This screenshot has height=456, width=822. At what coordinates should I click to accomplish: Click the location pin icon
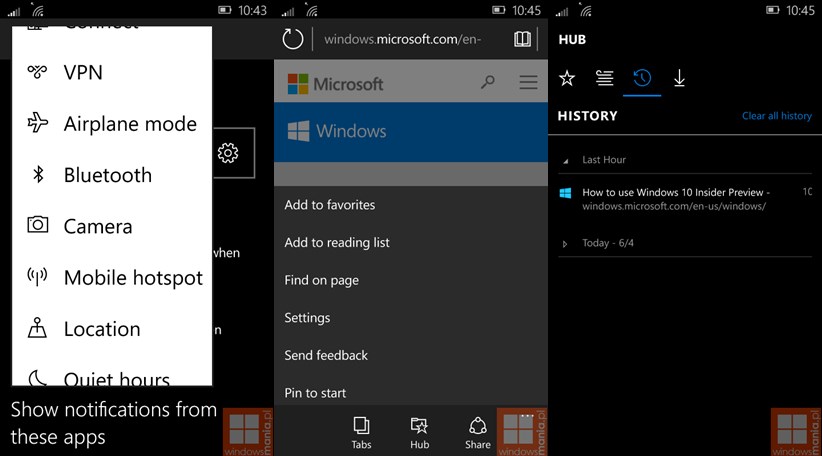tap(37, 328)
